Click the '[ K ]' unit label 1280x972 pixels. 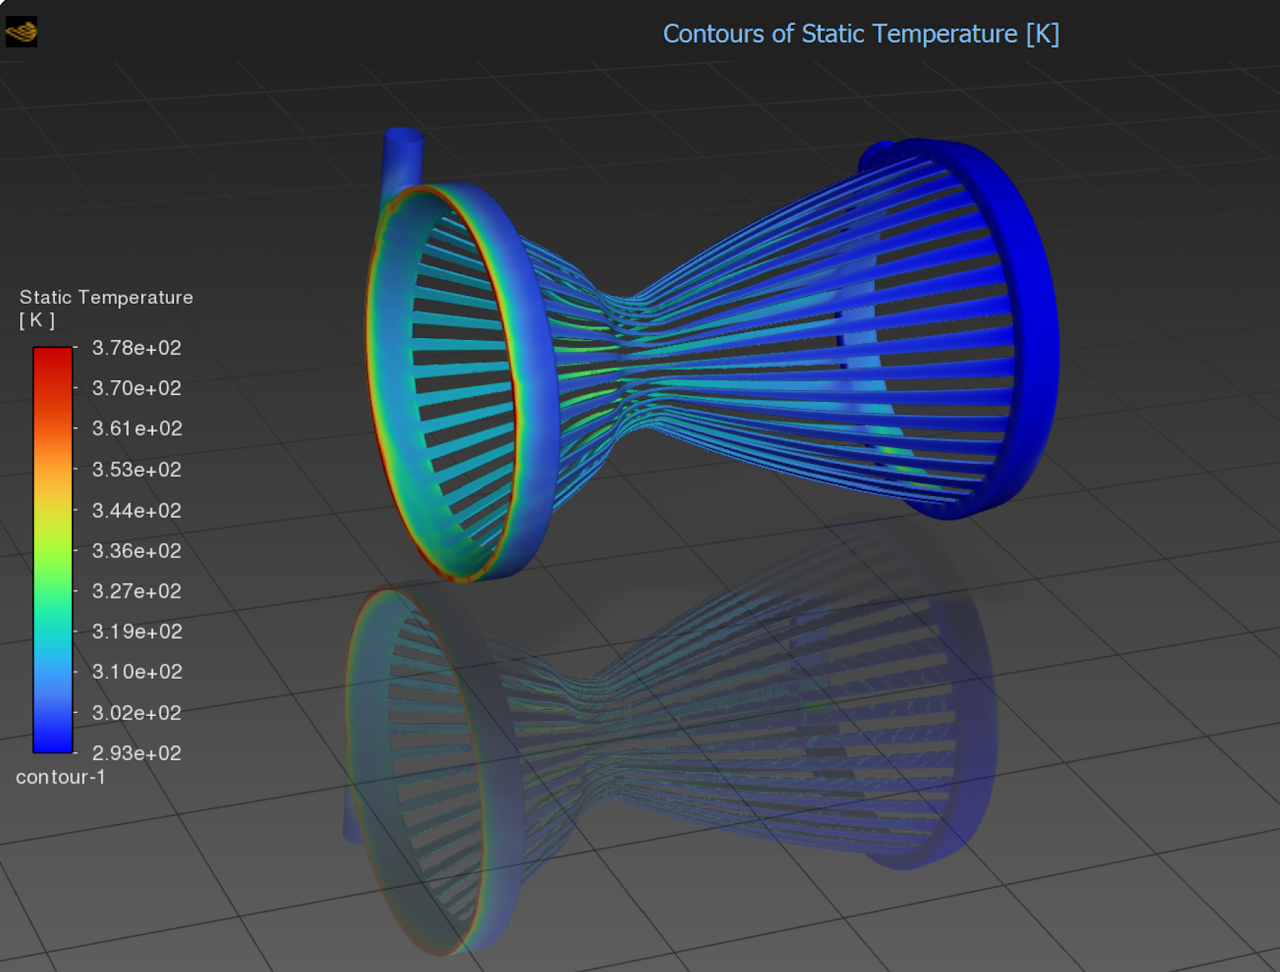tap(37, 320)
